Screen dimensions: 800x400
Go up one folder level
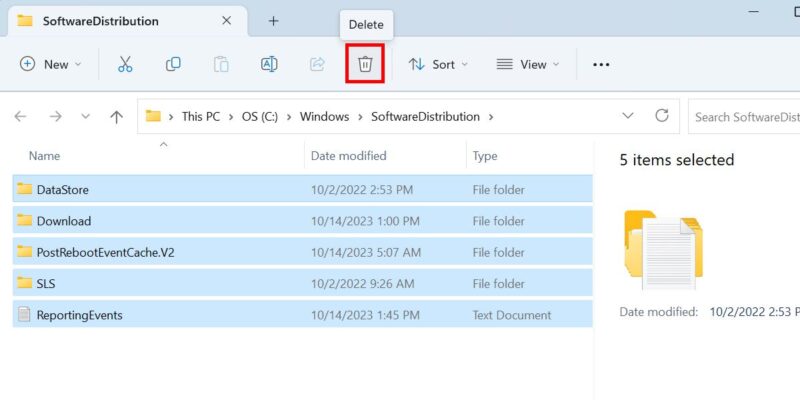coord(117,117)
